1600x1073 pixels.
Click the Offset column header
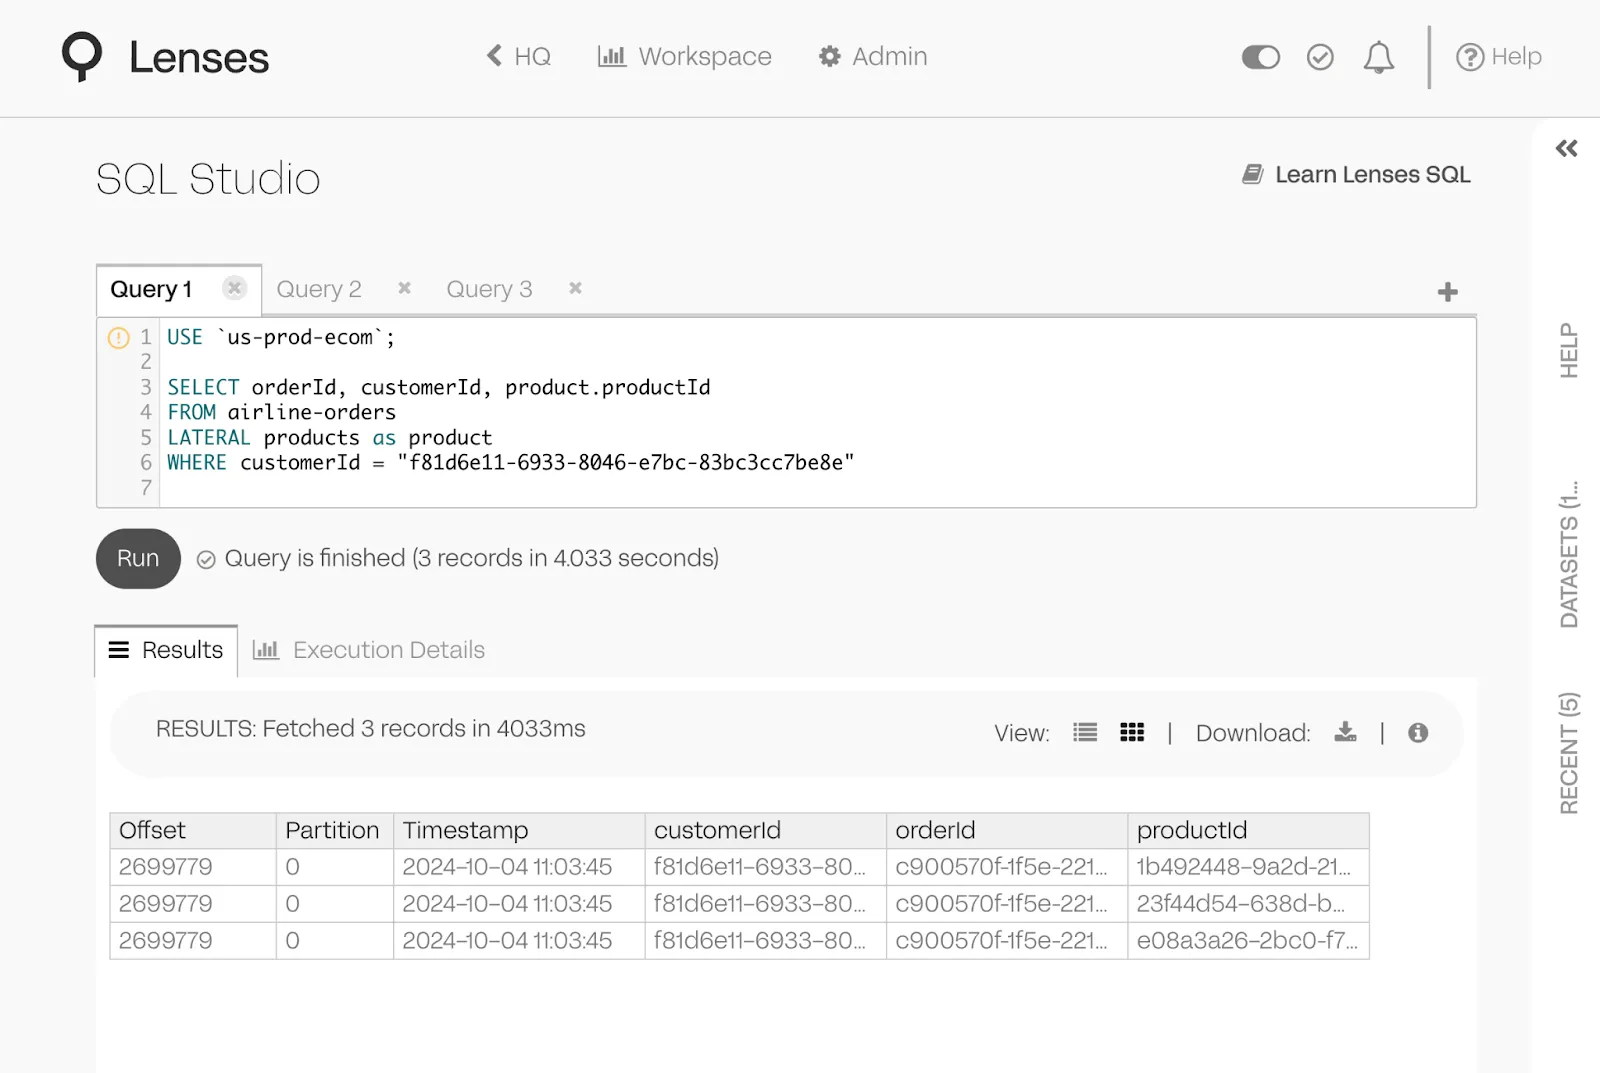[x=193, y=830]
